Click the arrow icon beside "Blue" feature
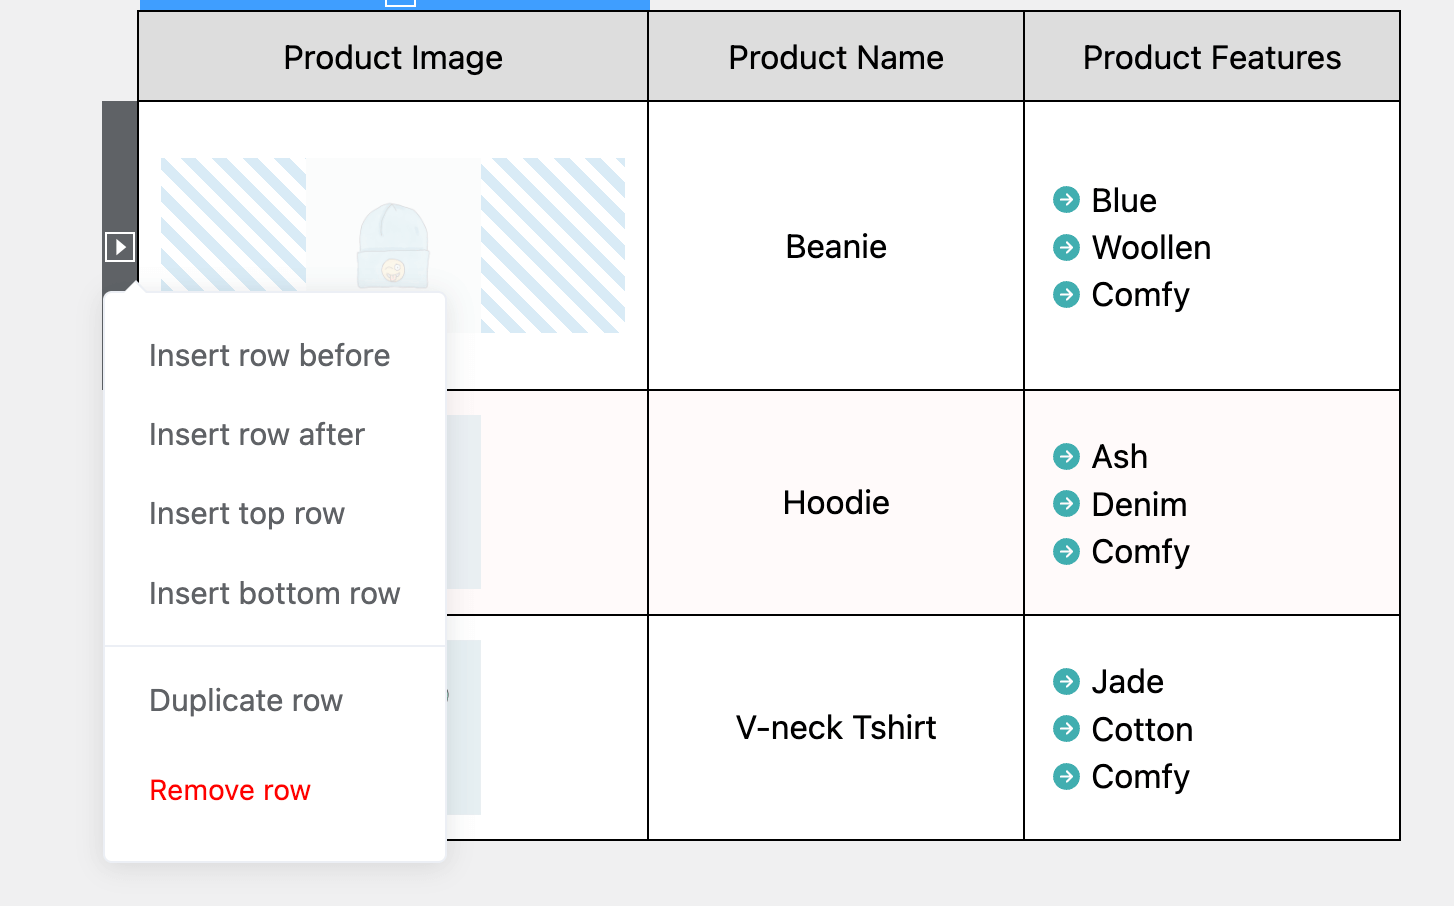The height and width of the screenshot is (906, 1454). coord(1066,200)
